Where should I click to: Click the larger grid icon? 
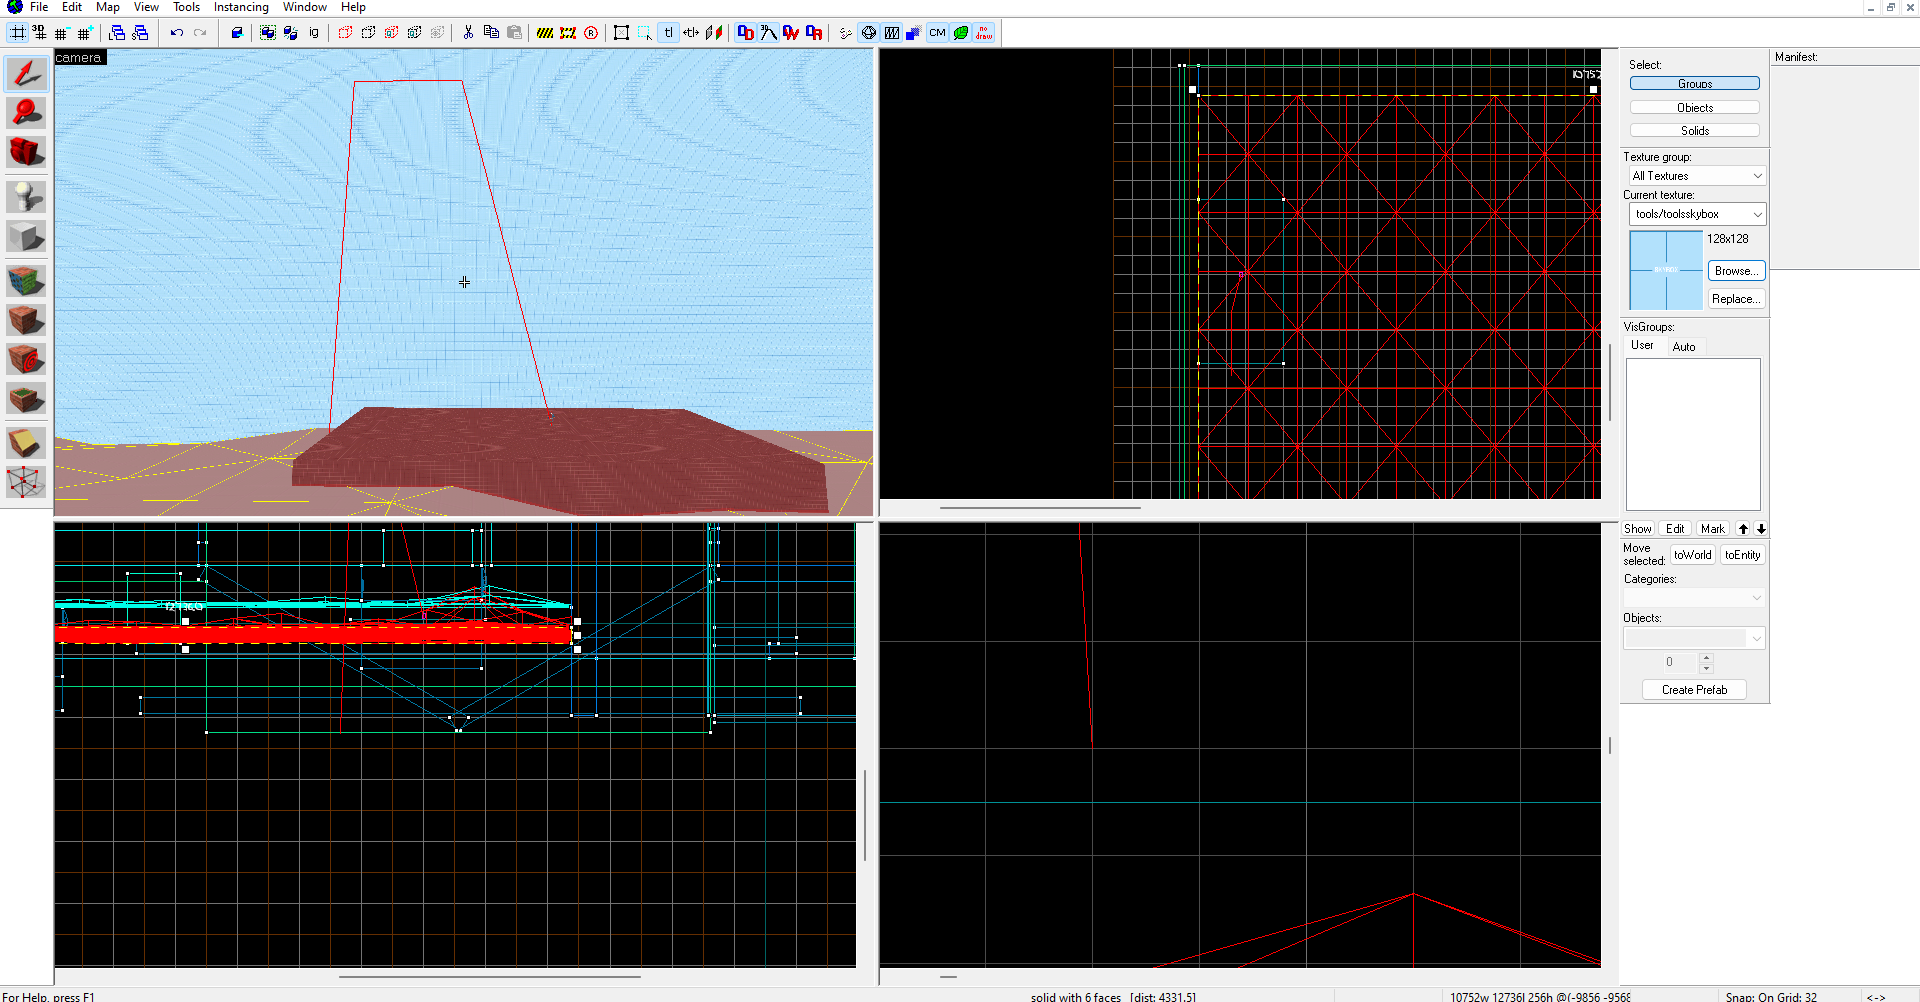click(84, 33)
